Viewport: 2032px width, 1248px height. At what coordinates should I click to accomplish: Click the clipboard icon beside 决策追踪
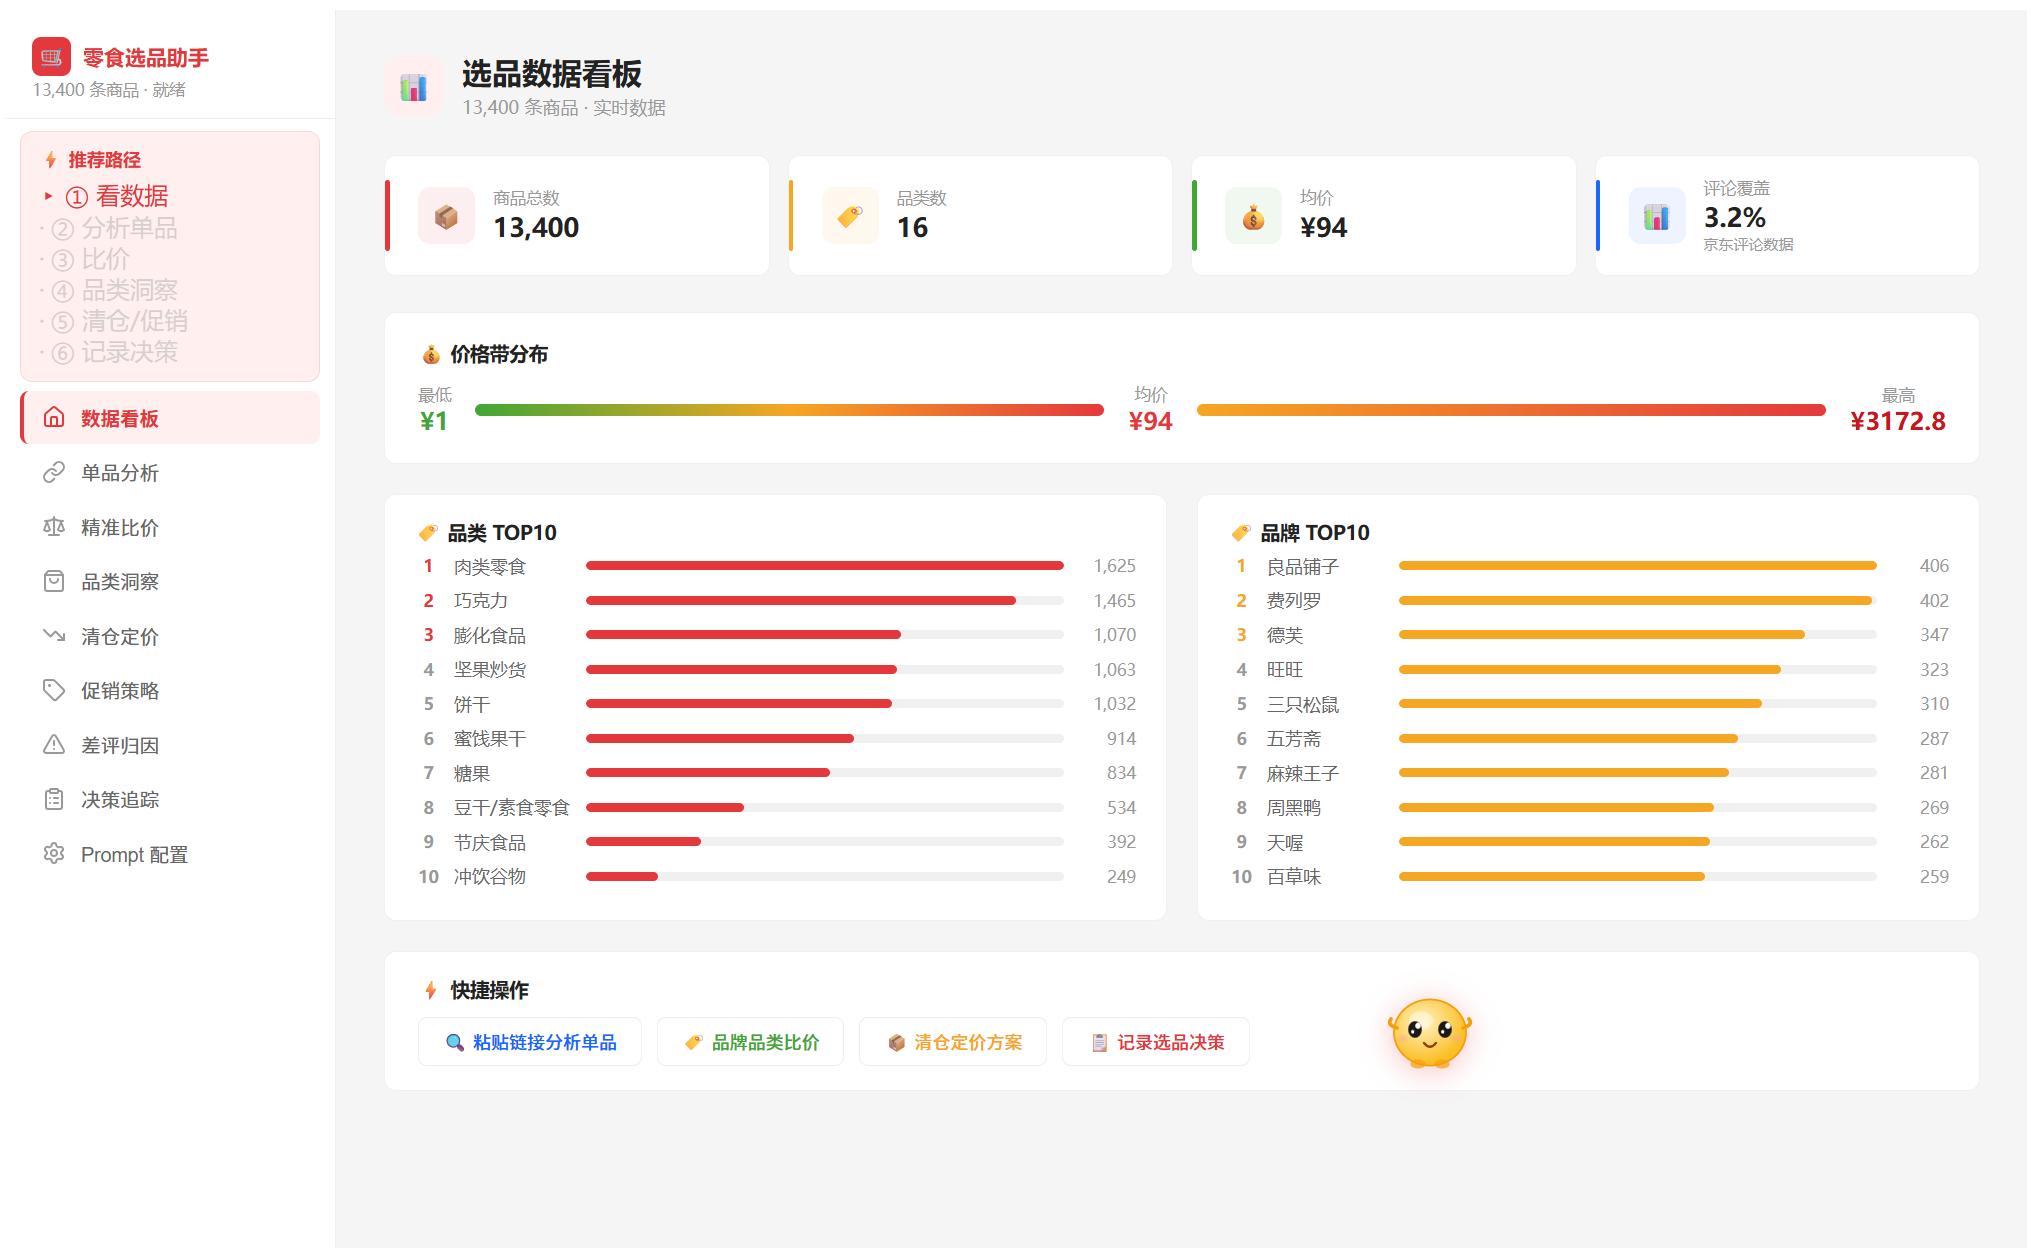(54, 799)
